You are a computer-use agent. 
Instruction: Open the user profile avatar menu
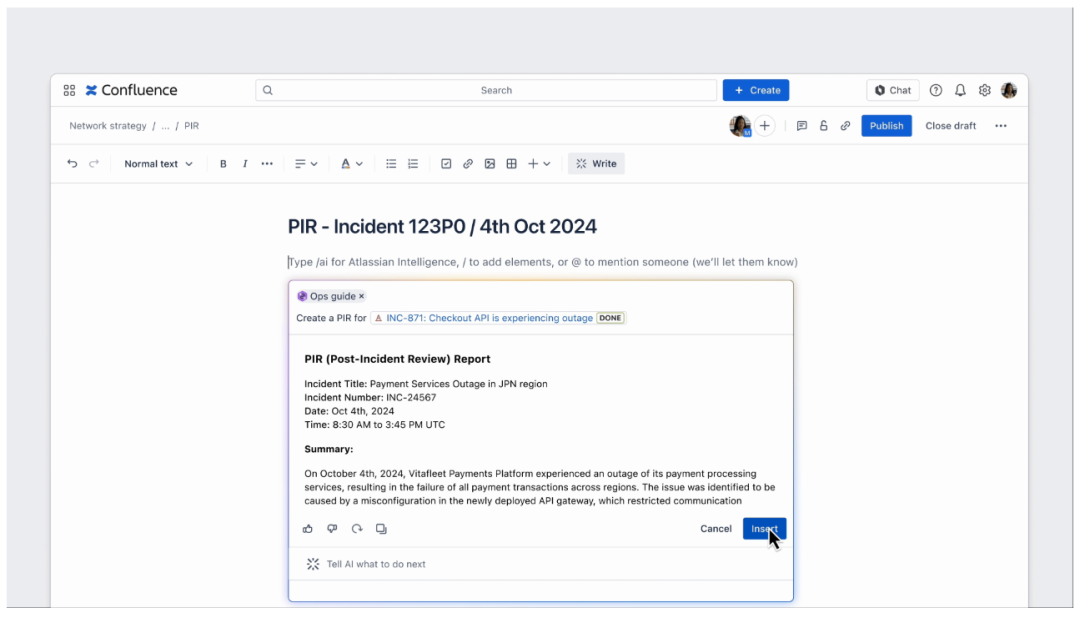[x=1009, y=90]
